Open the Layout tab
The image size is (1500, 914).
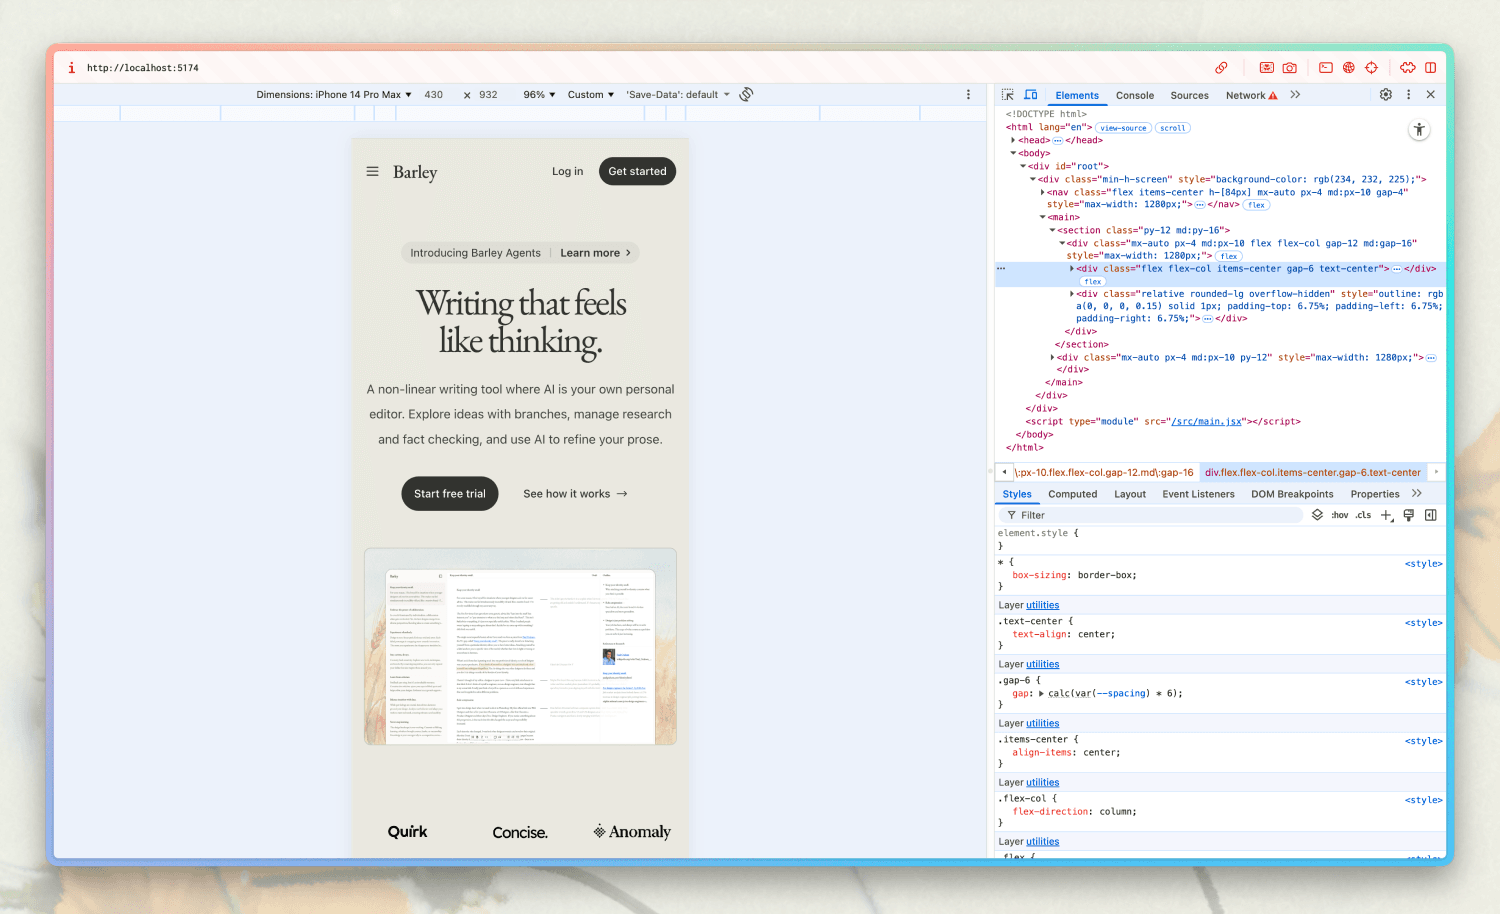pos(1130,494)
